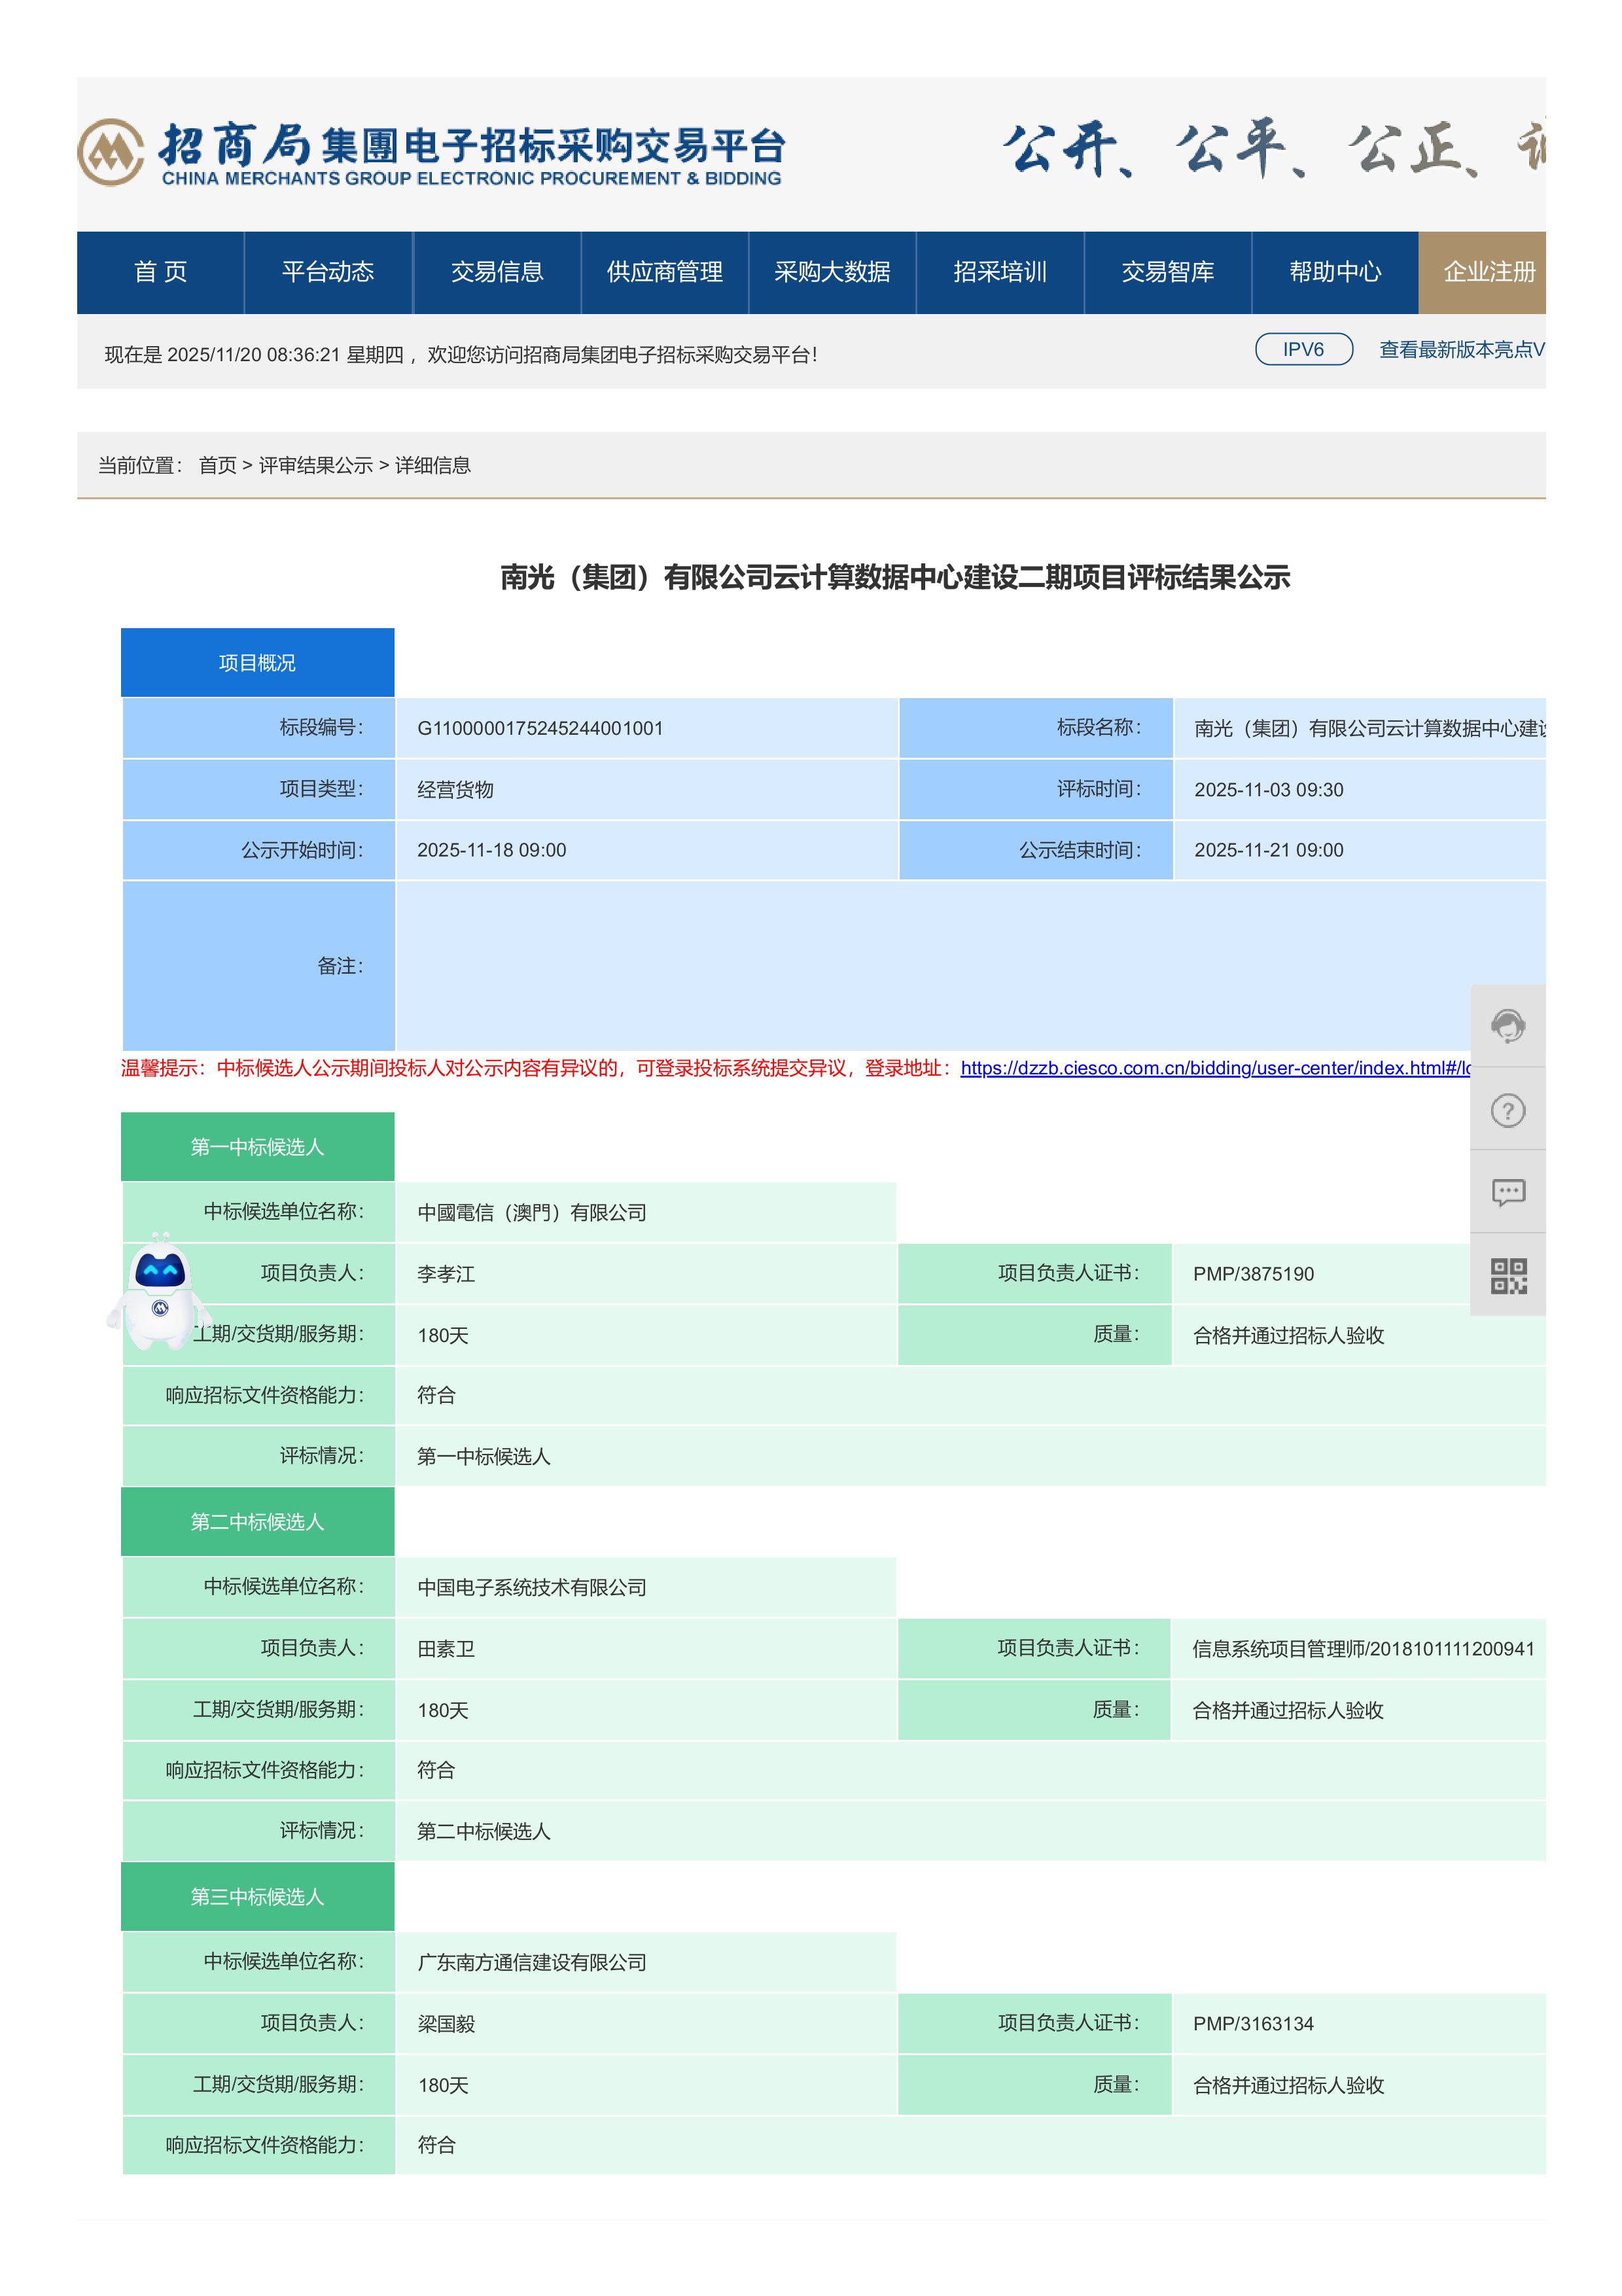Click the 企业注册 button
Screen dimensions: 1622x2296
tap(1488, 272)
